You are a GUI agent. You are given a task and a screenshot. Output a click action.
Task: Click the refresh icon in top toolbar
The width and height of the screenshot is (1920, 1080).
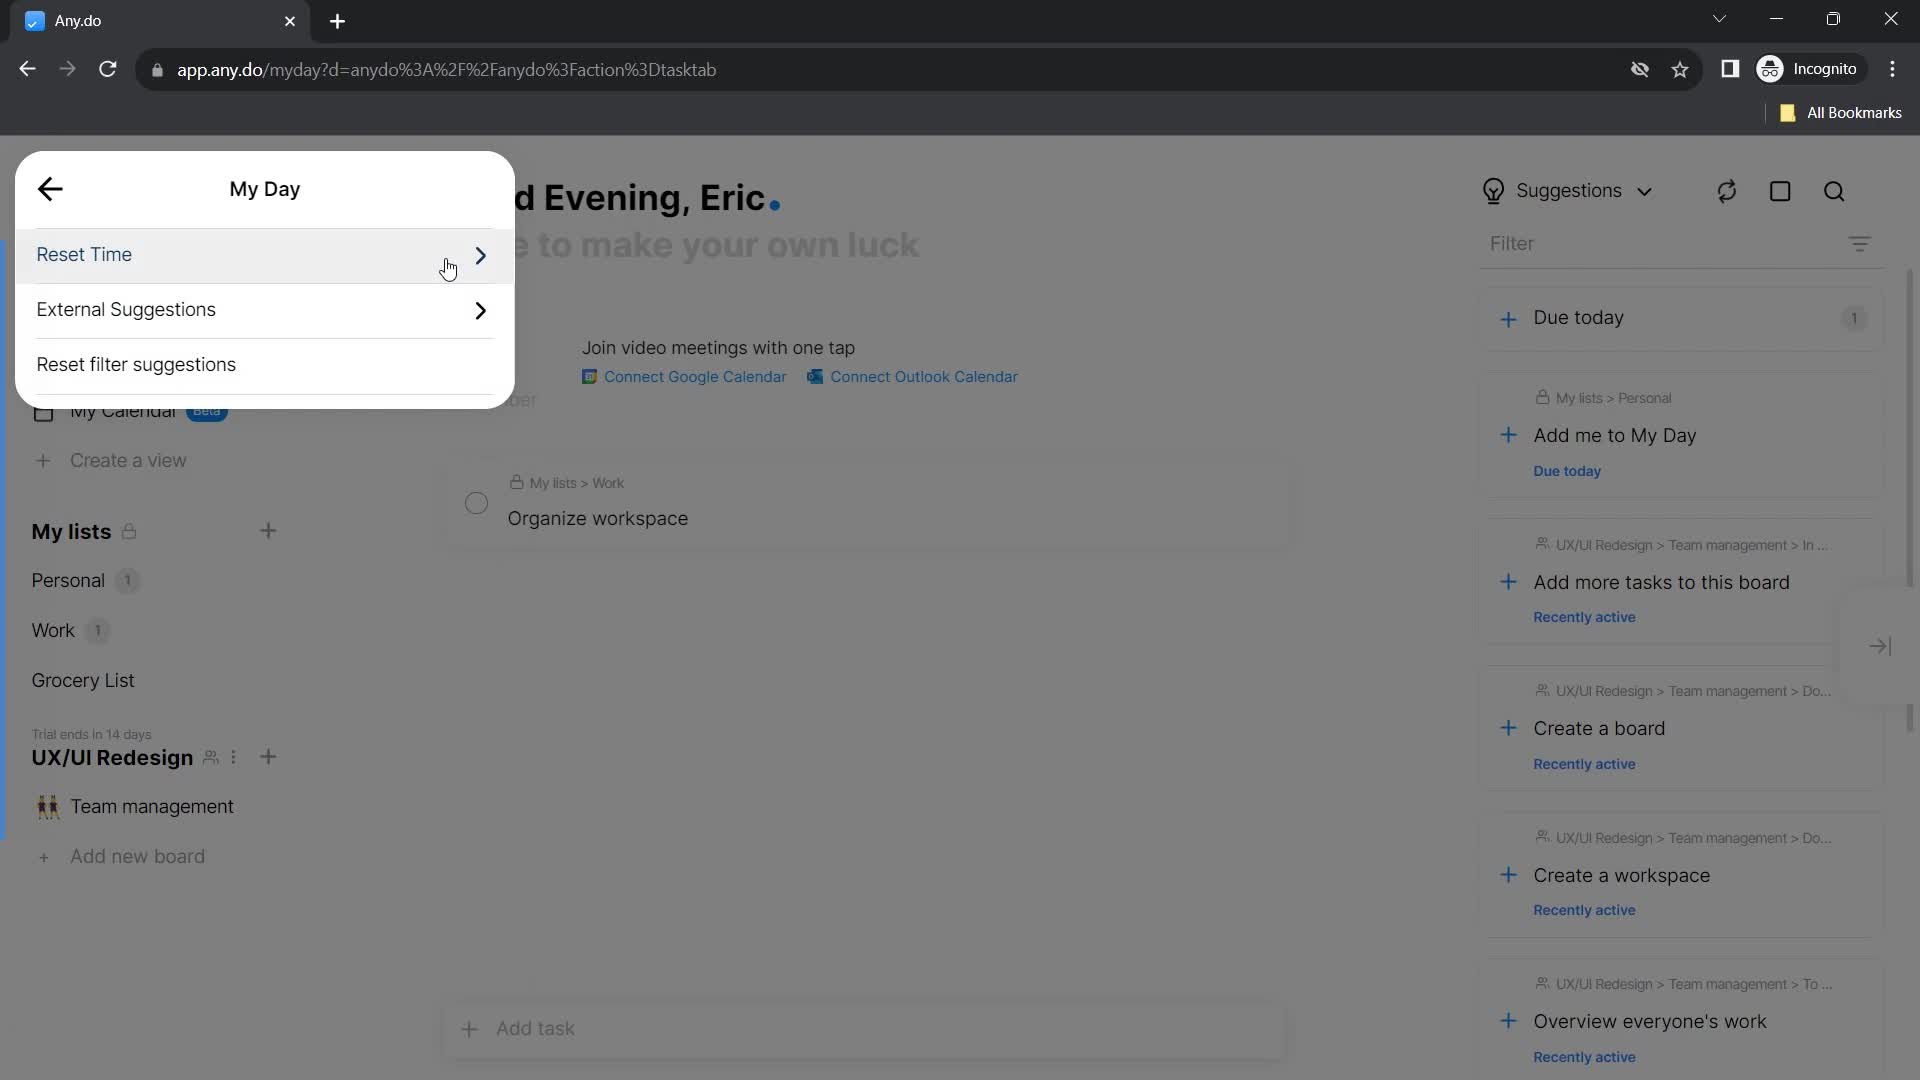1727,191
